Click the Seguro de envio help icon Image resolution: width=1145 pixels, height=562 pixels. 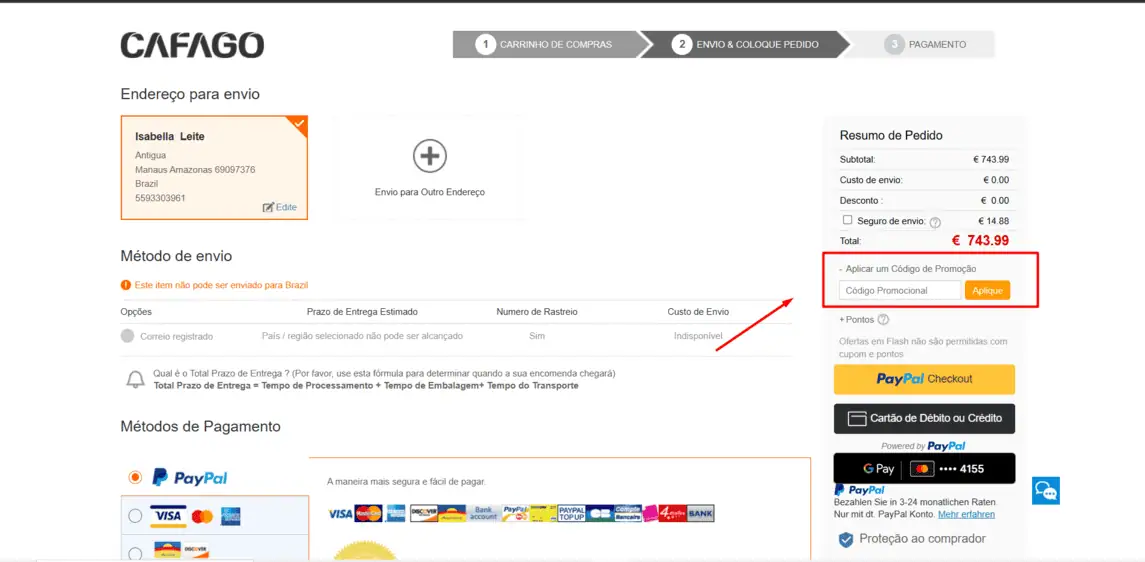935,222
